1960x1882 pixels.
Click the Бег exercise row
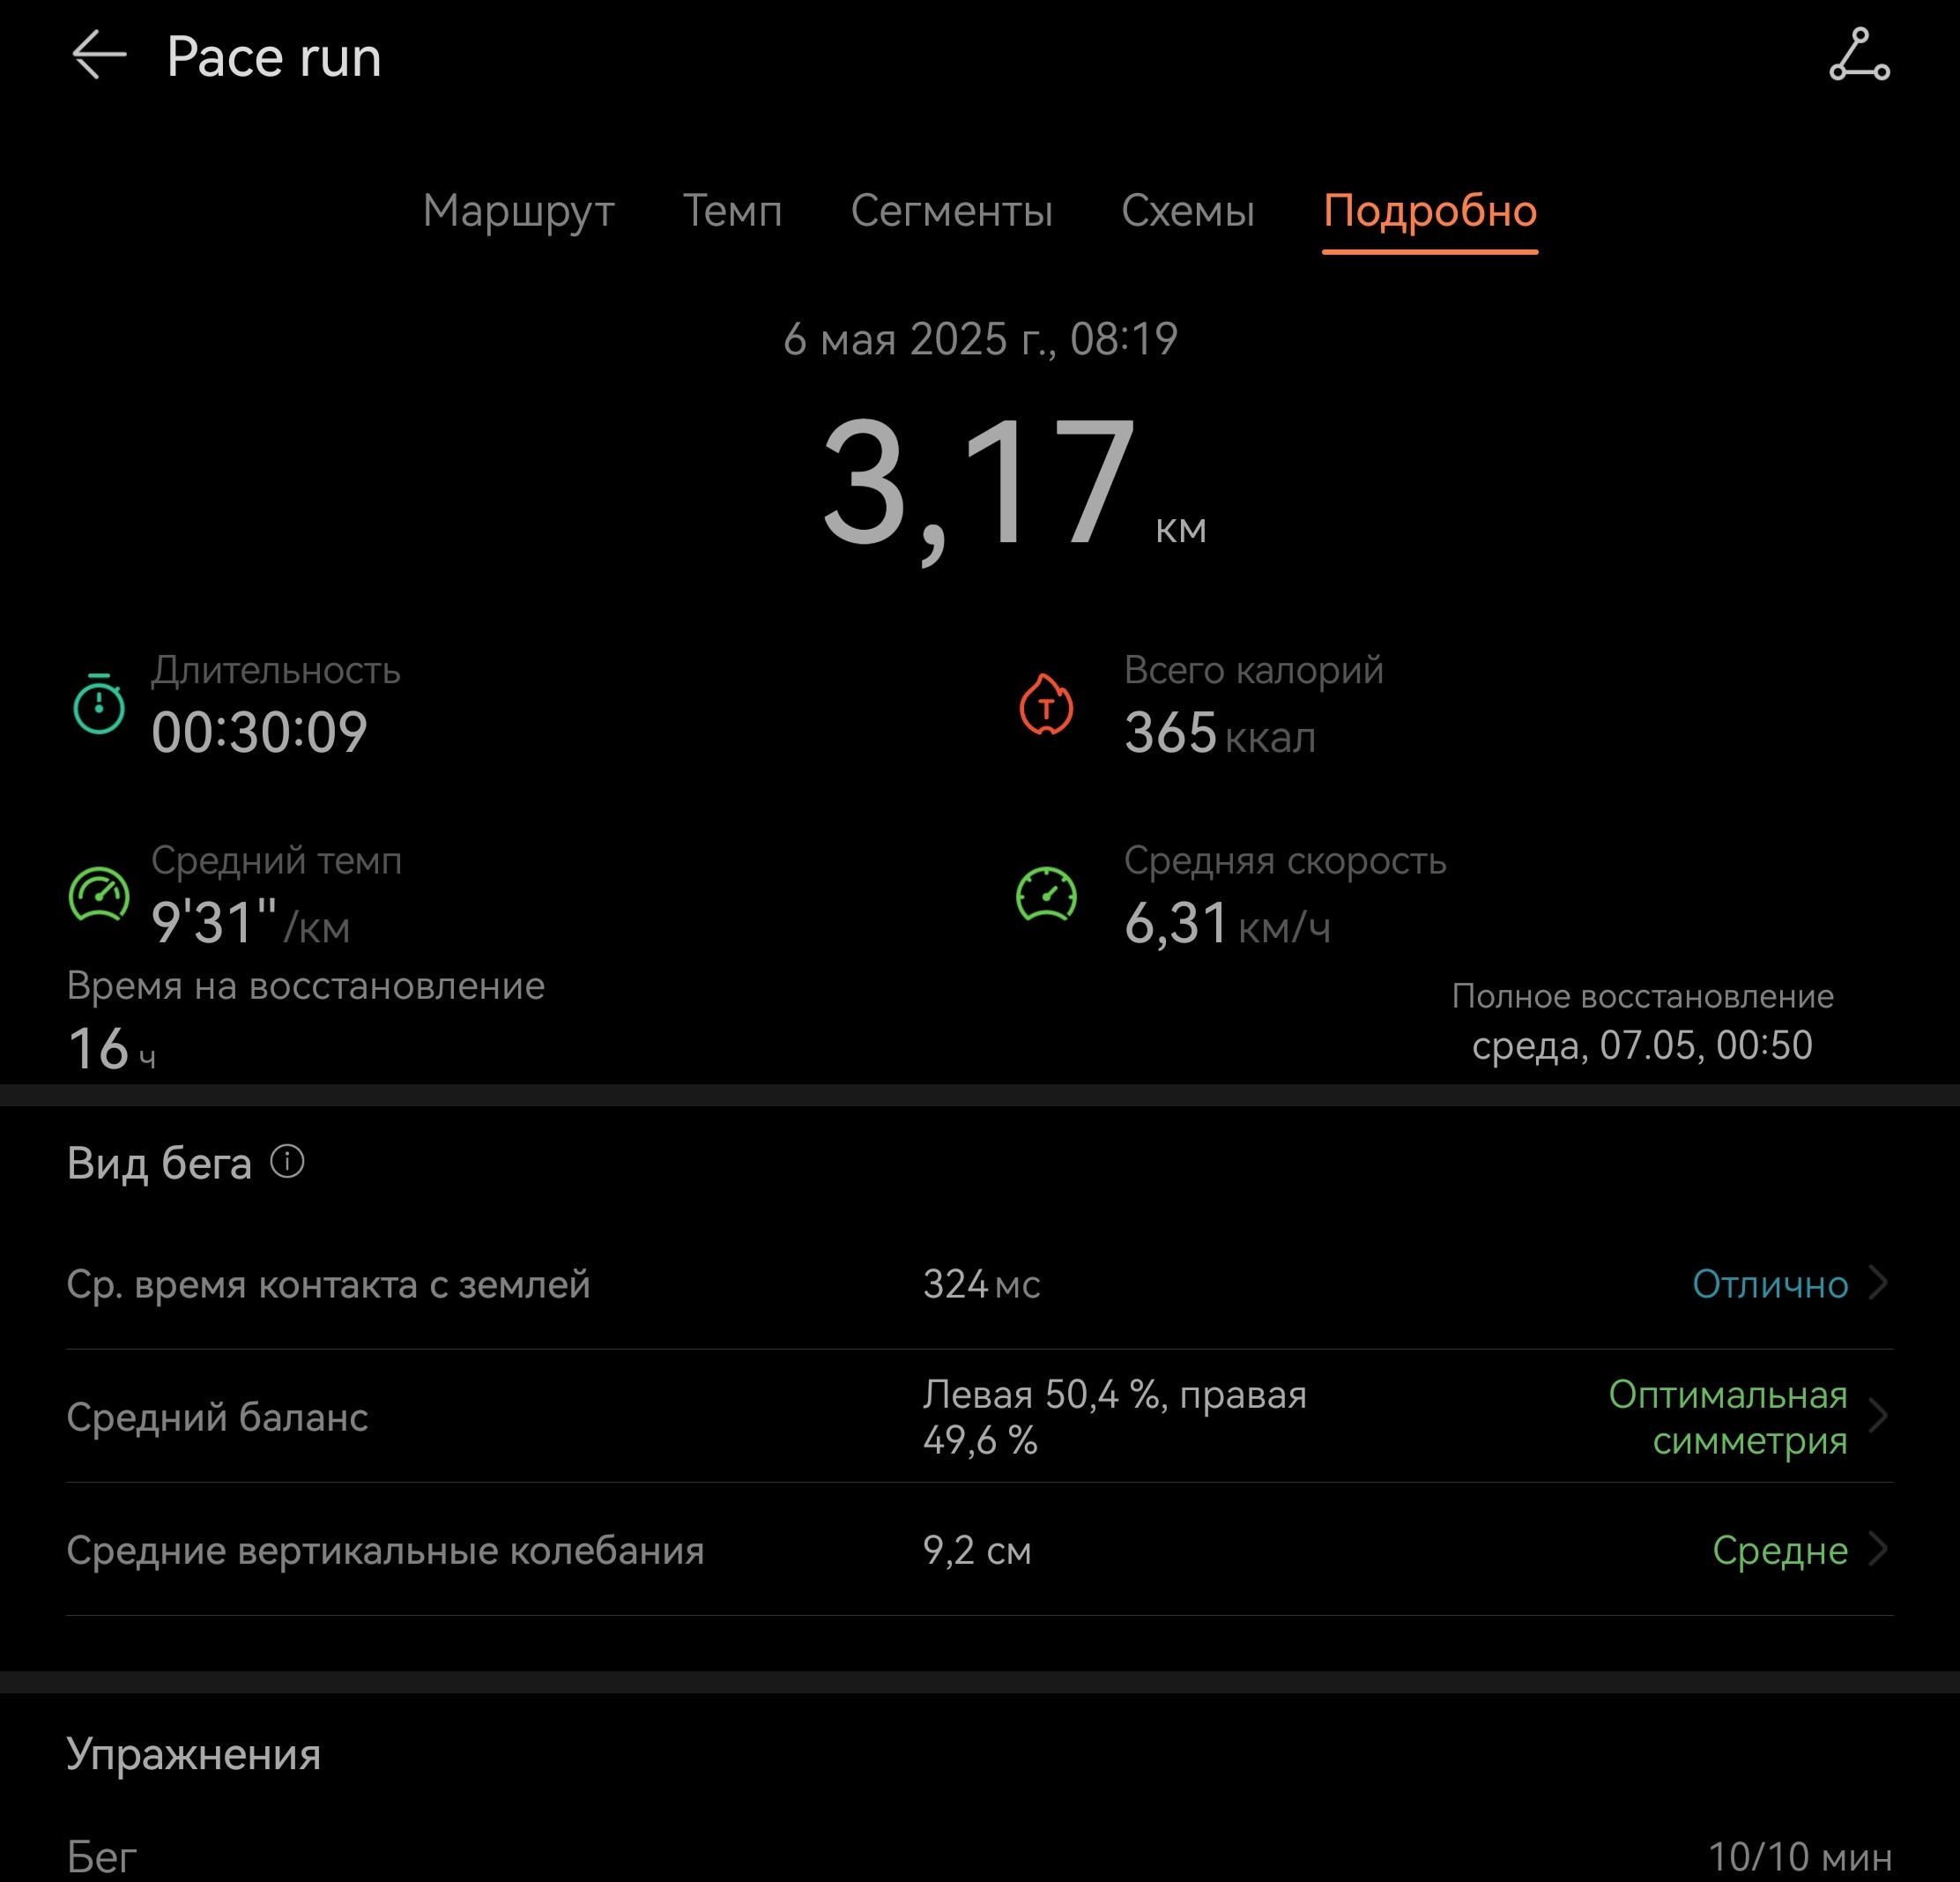click(x=980, y=1857)
